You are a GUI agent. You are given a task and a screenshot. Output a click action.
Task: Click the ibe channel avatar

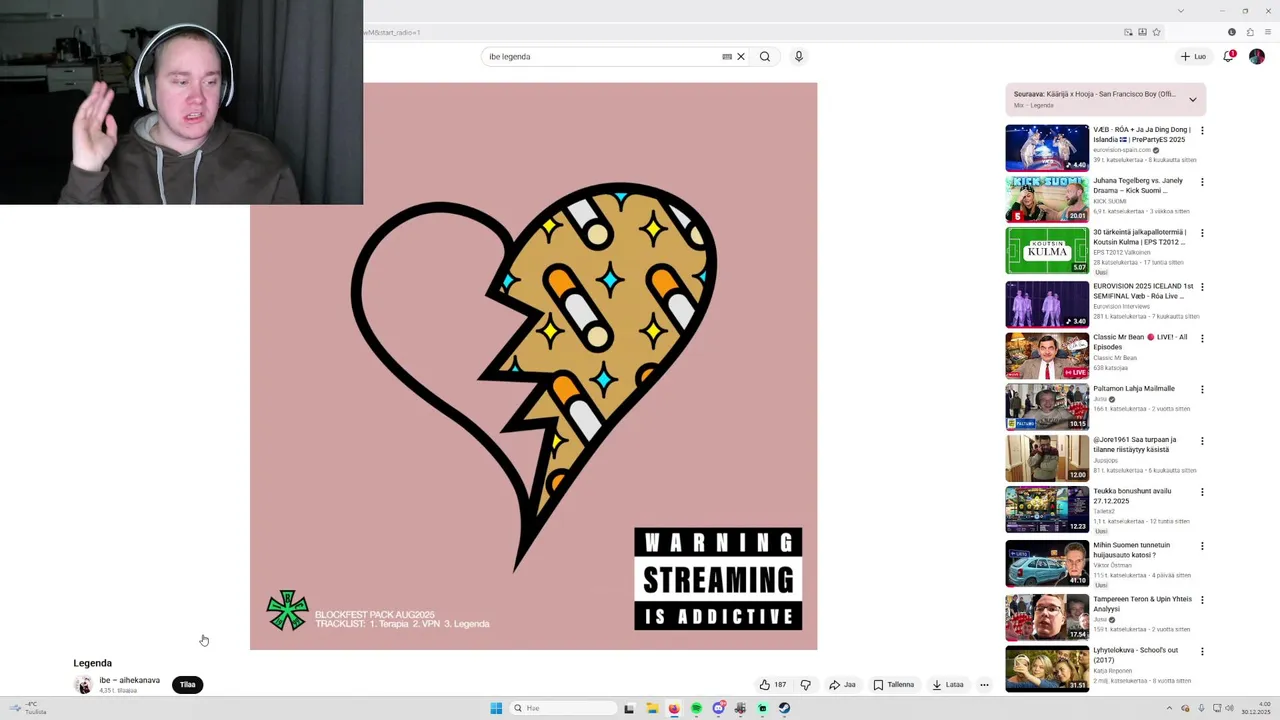pos(84,684)
